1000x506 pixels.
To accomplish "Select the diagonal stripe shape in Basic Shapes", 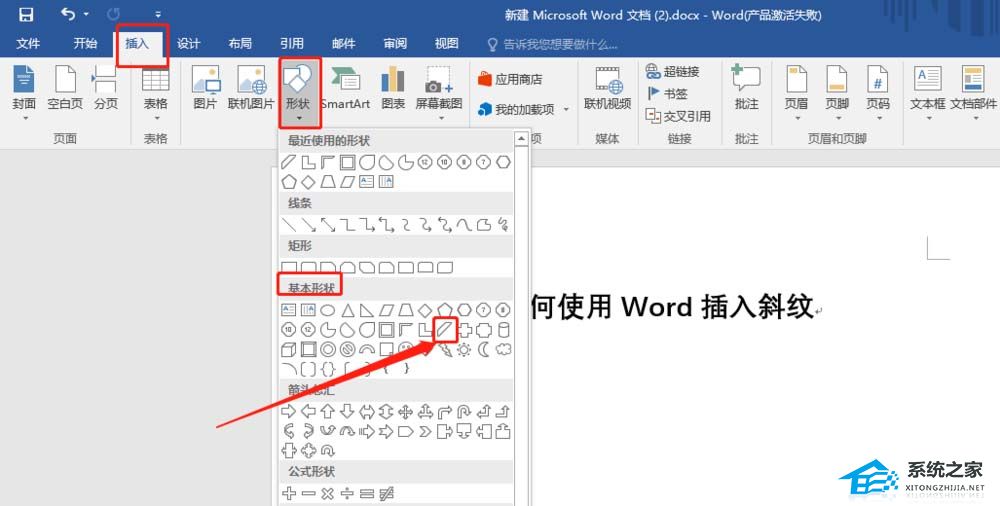I will point(446,329).
